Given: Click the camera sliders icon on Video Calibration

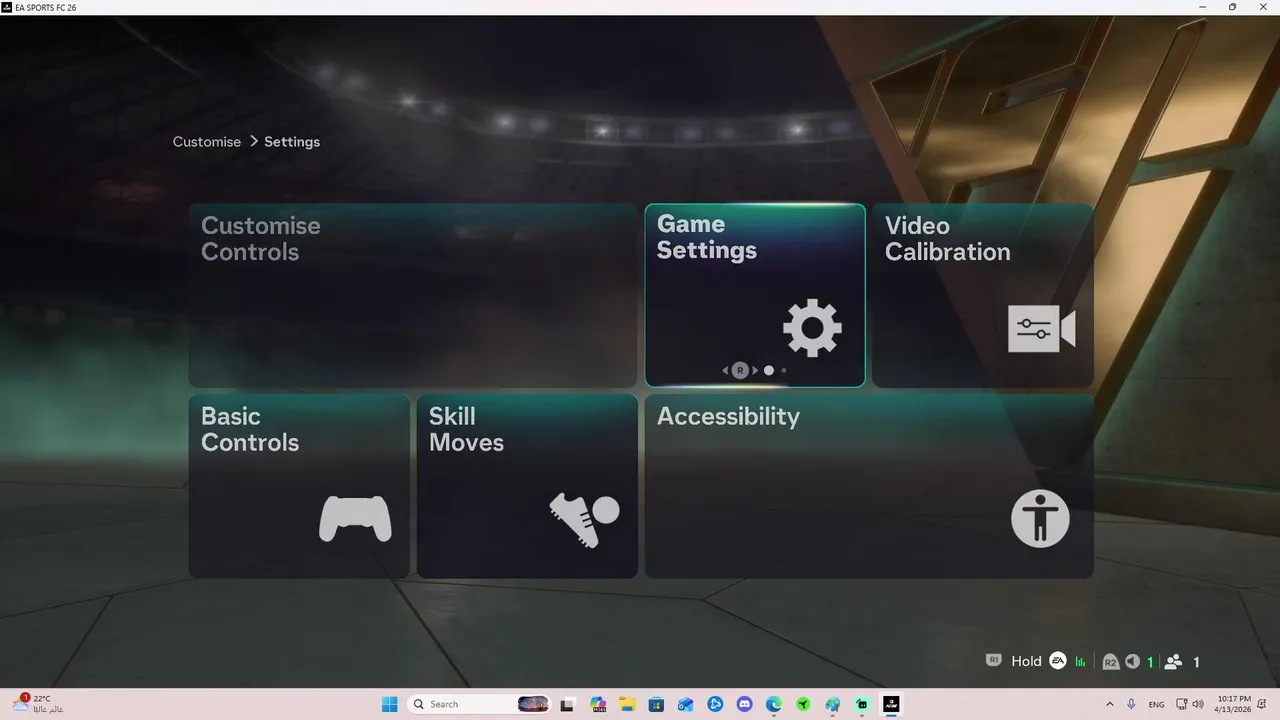Looking at the screenshot, I should (1041, 330).
